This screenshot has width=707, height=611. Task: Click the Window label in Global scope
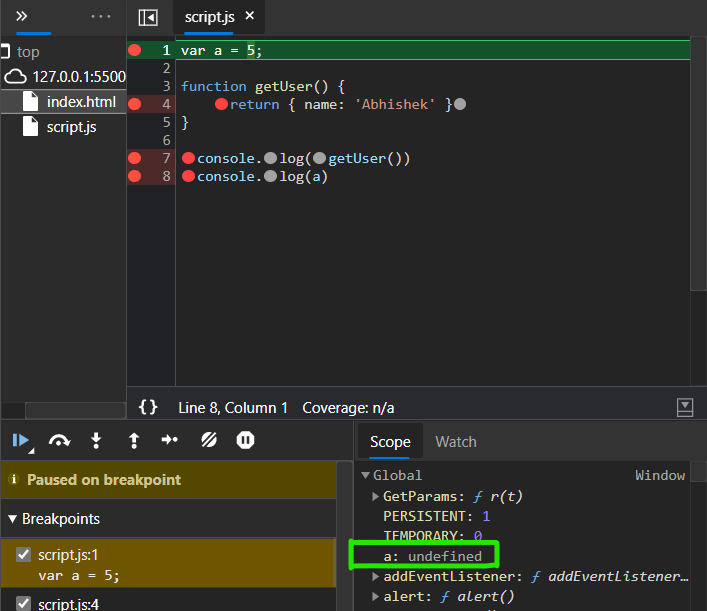pyautogui.click(x=660, y=475)
